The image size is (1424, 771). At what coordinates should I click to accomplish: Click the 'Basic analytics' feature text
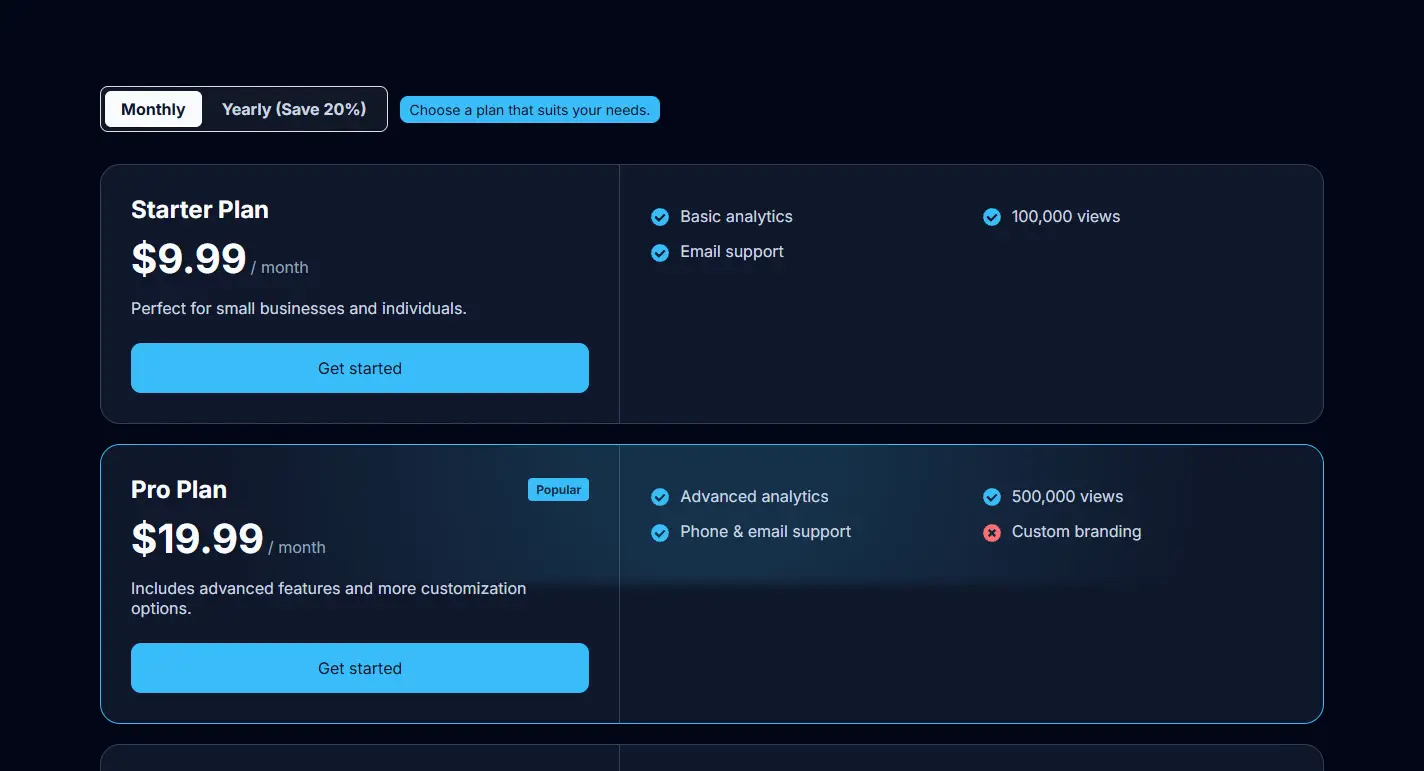pos(736,216)
